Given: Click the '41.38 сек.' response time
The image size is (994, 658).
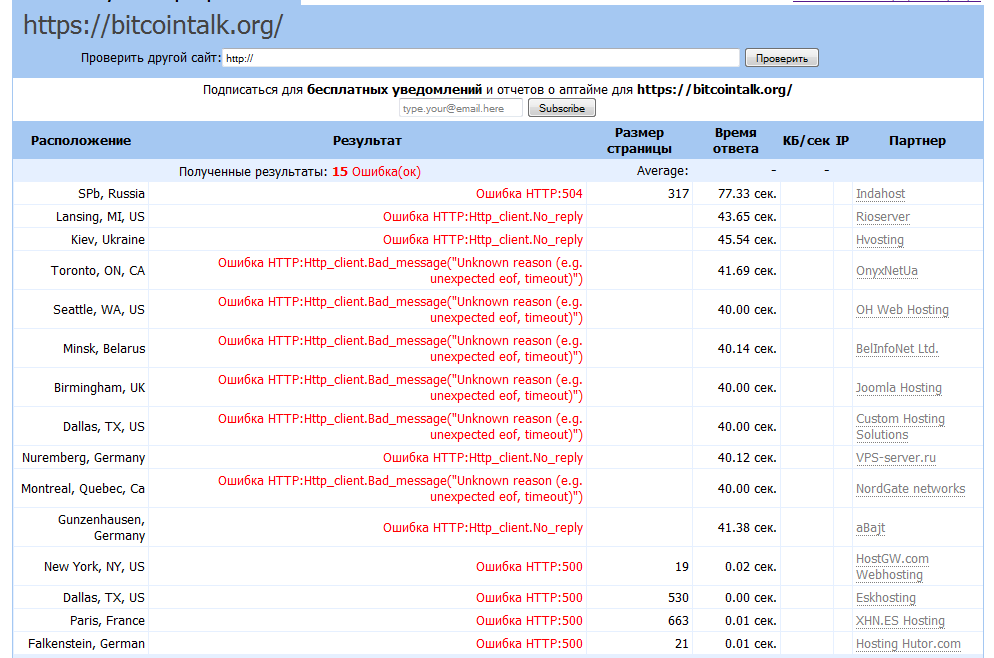Looking at the screenshot, I should (747, 527).
